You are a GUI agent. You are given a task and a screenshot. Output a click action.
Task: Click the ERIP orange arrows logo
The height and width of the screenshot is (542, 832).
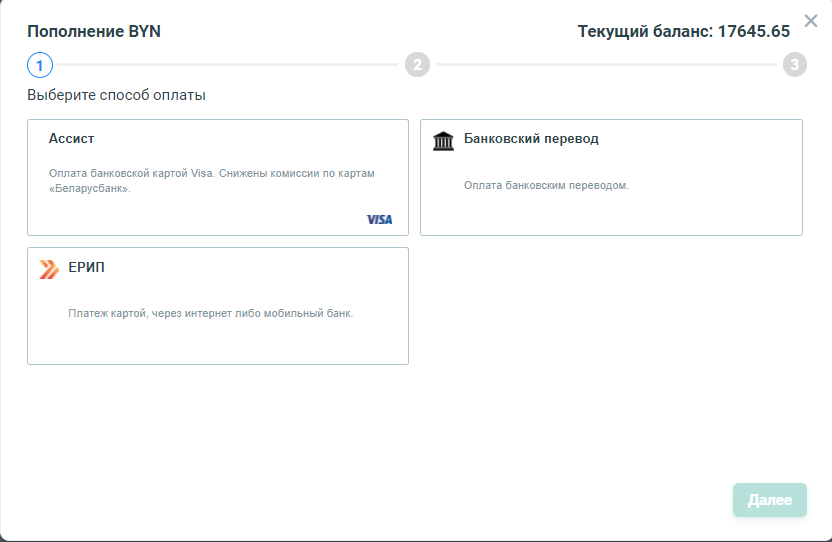click(49, 269)
